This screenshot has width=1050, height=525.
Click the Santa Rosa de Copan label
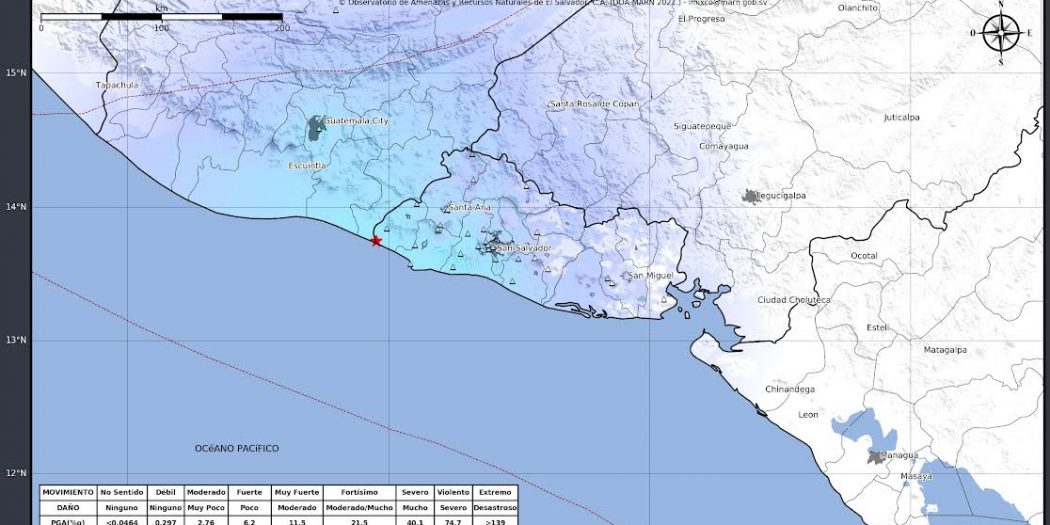pyautogui.click(x=594, y=104)
